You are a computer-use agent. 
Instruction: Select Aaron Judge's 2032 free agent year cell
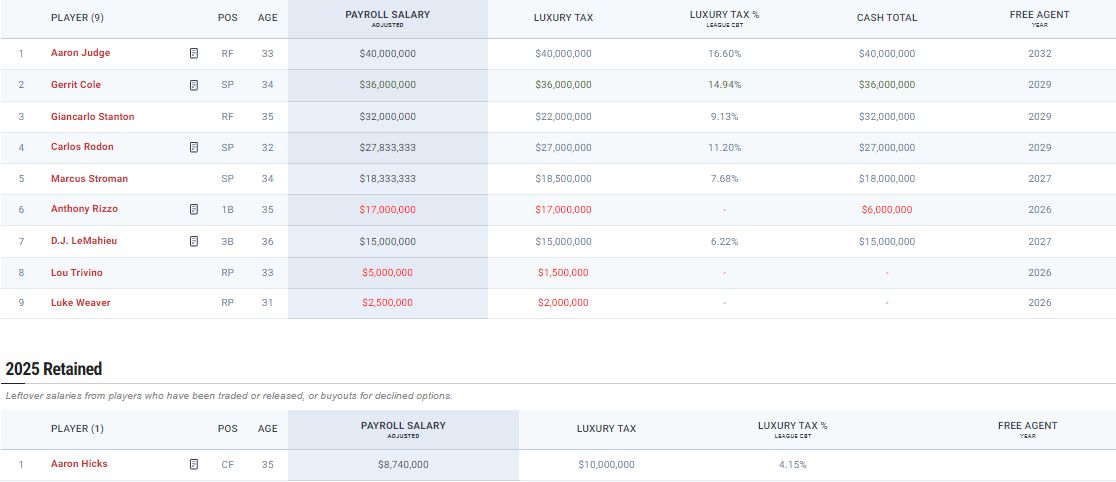tap(1039, 54)
